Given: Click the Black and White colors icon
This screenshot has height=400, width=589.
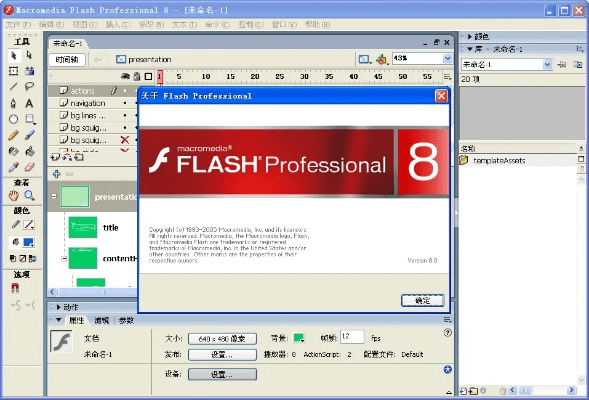Looking at the screenshot, I should point(12,258).
